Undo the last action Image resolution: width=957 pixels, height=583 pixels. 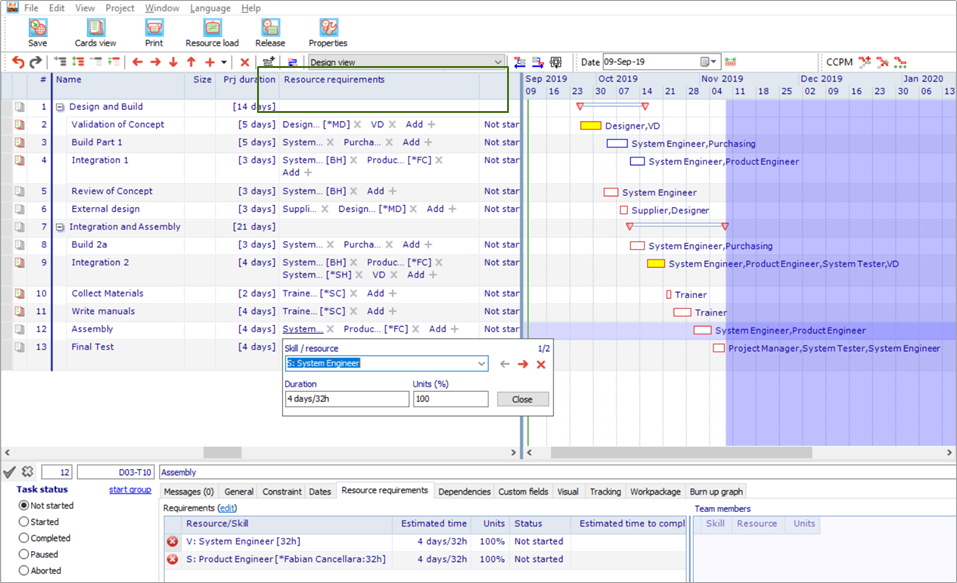click(x=18, y=62)
